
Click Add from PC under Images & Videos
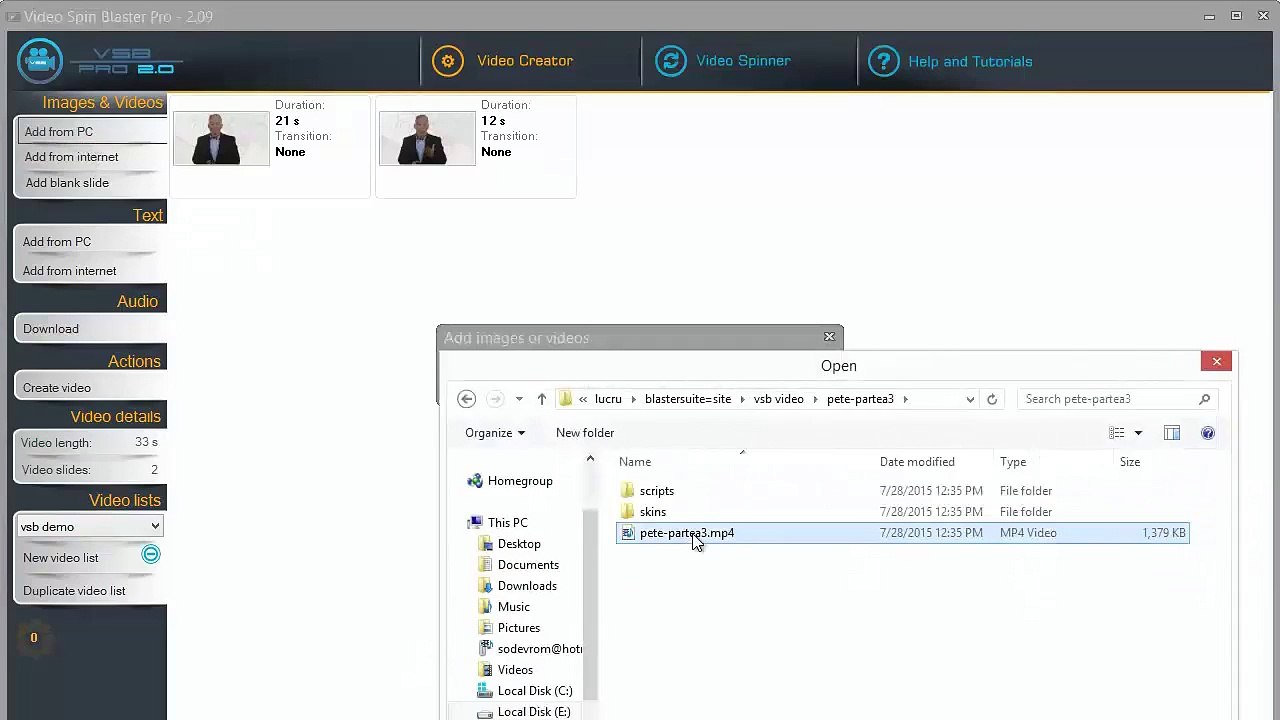click(91, 131)
